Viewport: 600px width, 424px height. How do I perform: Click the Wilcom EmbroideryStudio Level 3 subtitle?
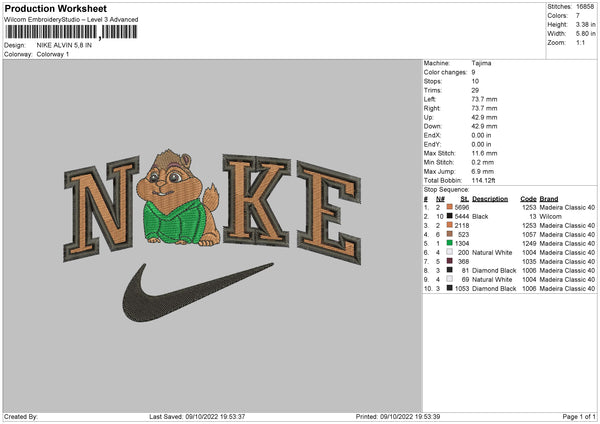point(71,20)
